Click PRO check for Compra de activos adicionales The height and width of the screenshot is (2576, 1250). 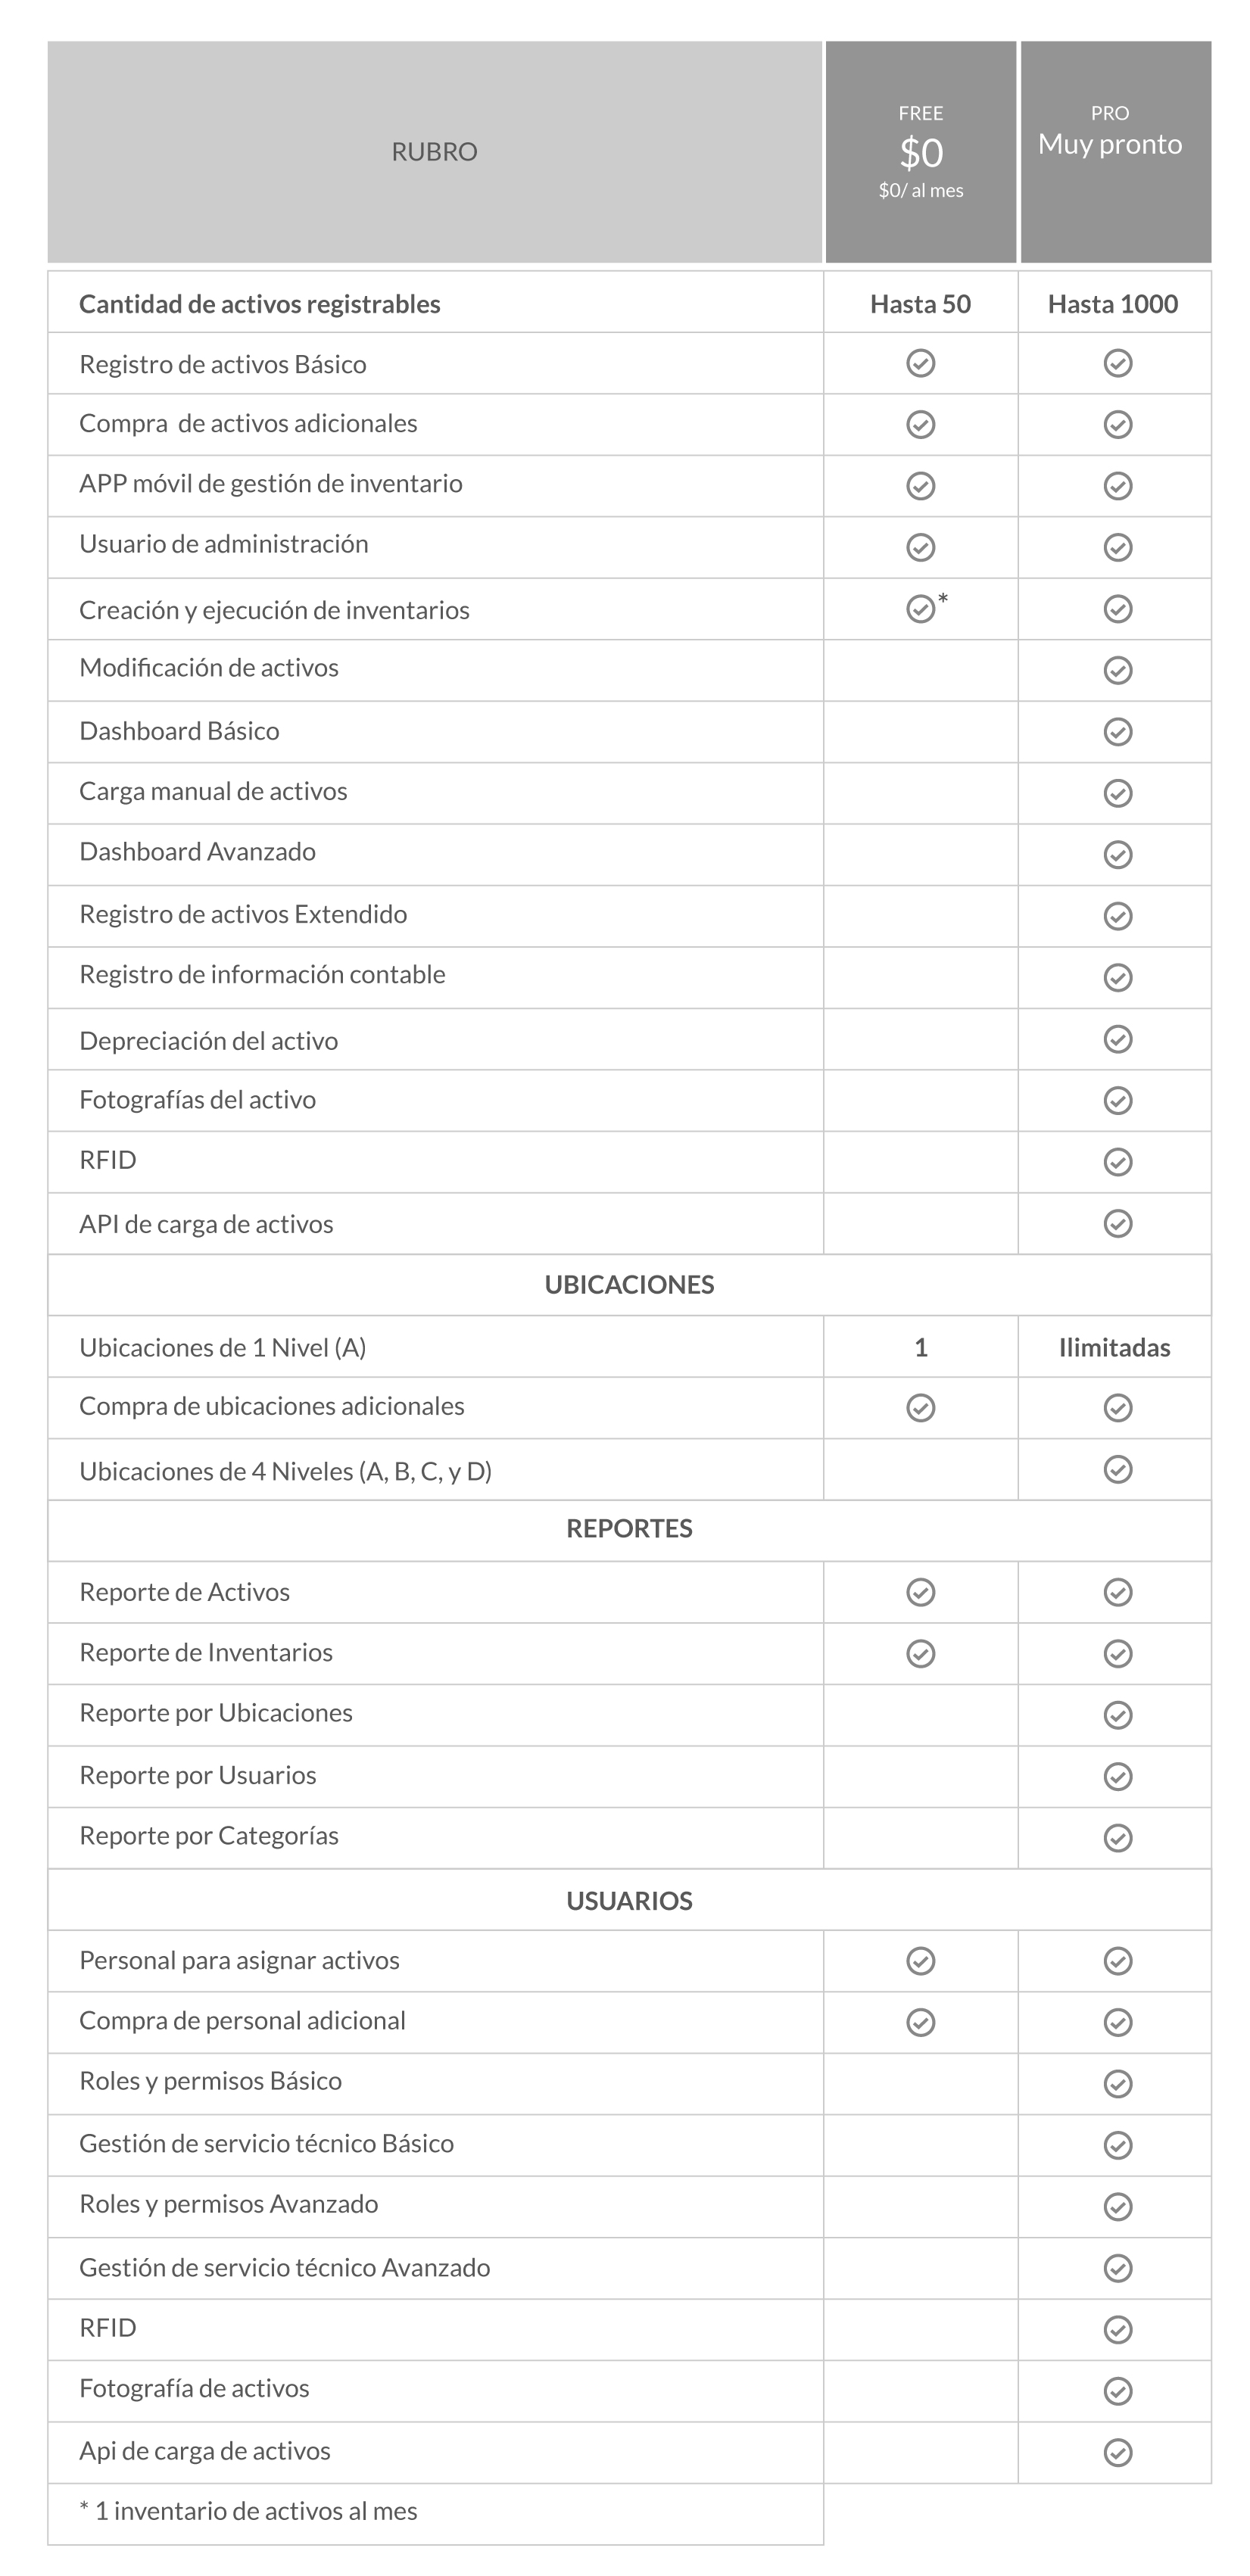pyautogui.click(x=1117, y=424)
